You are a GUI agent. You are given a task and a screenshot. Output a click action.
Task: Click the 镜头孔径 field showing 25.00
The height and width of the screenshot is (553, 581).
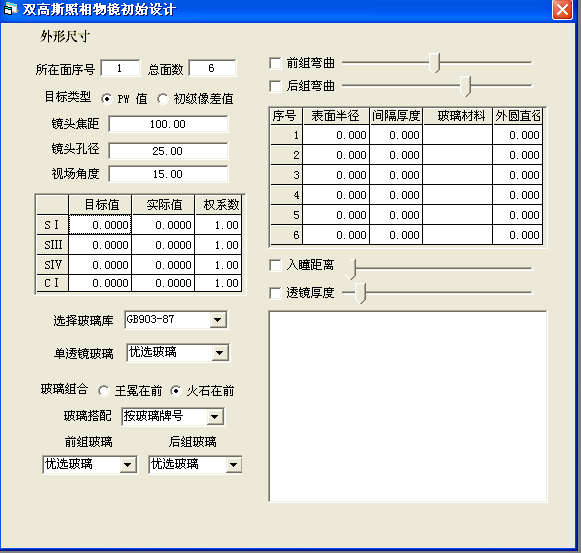169,151
